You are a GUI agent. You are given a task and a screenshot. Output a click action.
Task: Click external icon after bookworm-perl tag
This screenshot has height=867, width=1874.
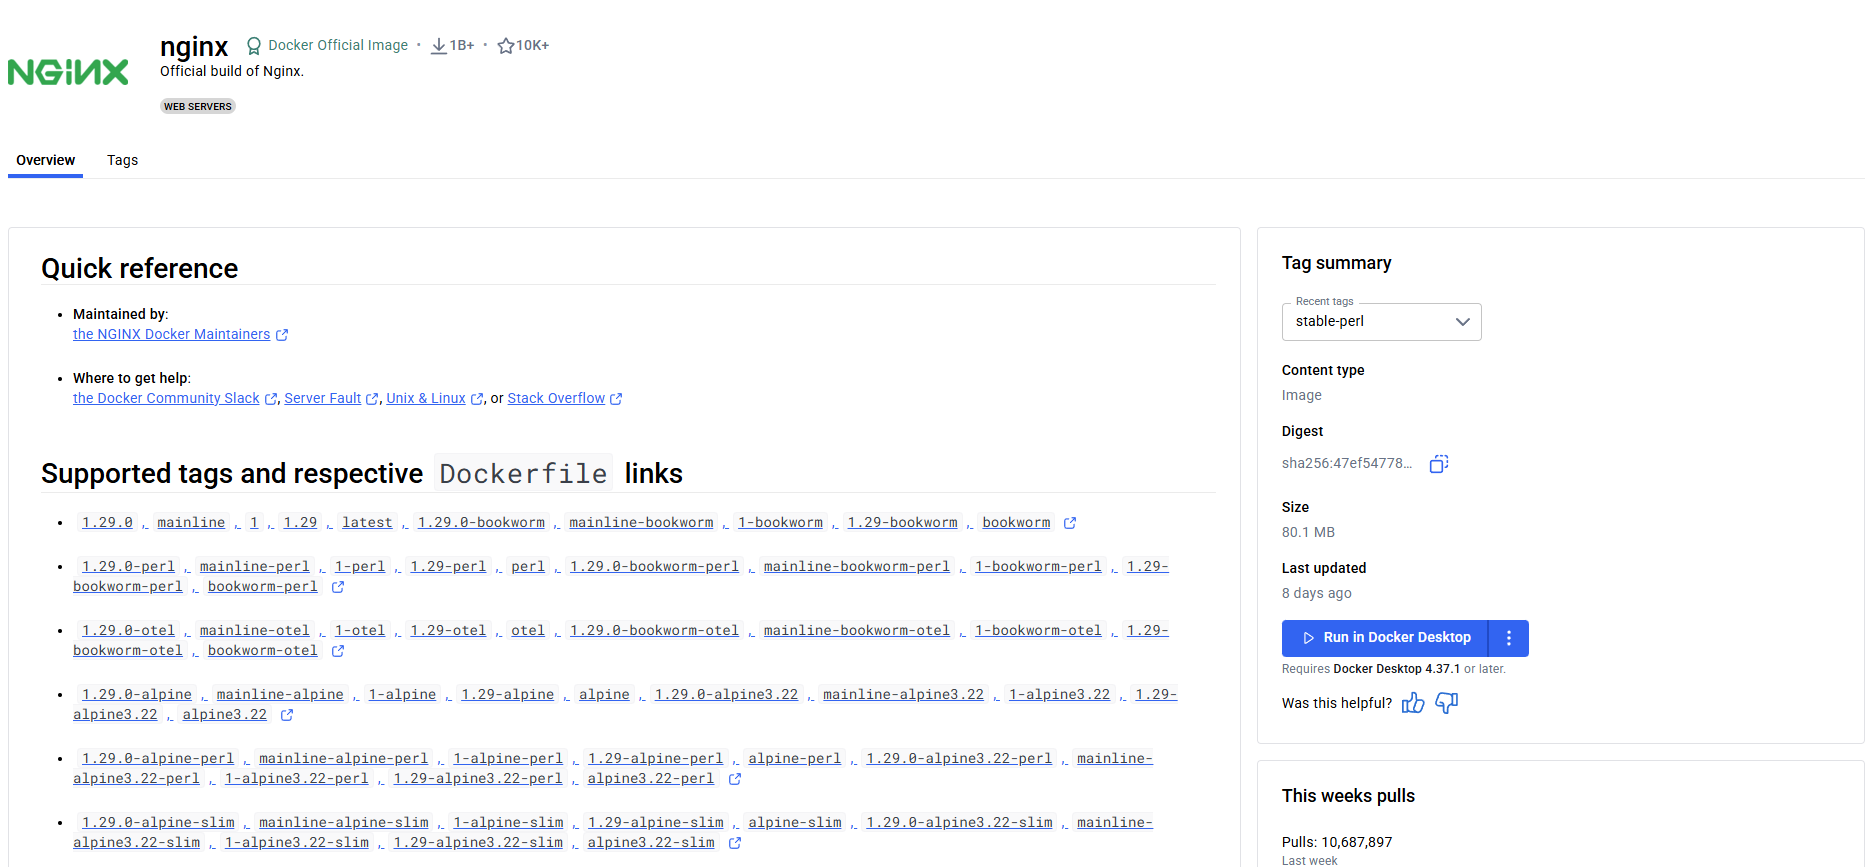(x=338, y=587)
